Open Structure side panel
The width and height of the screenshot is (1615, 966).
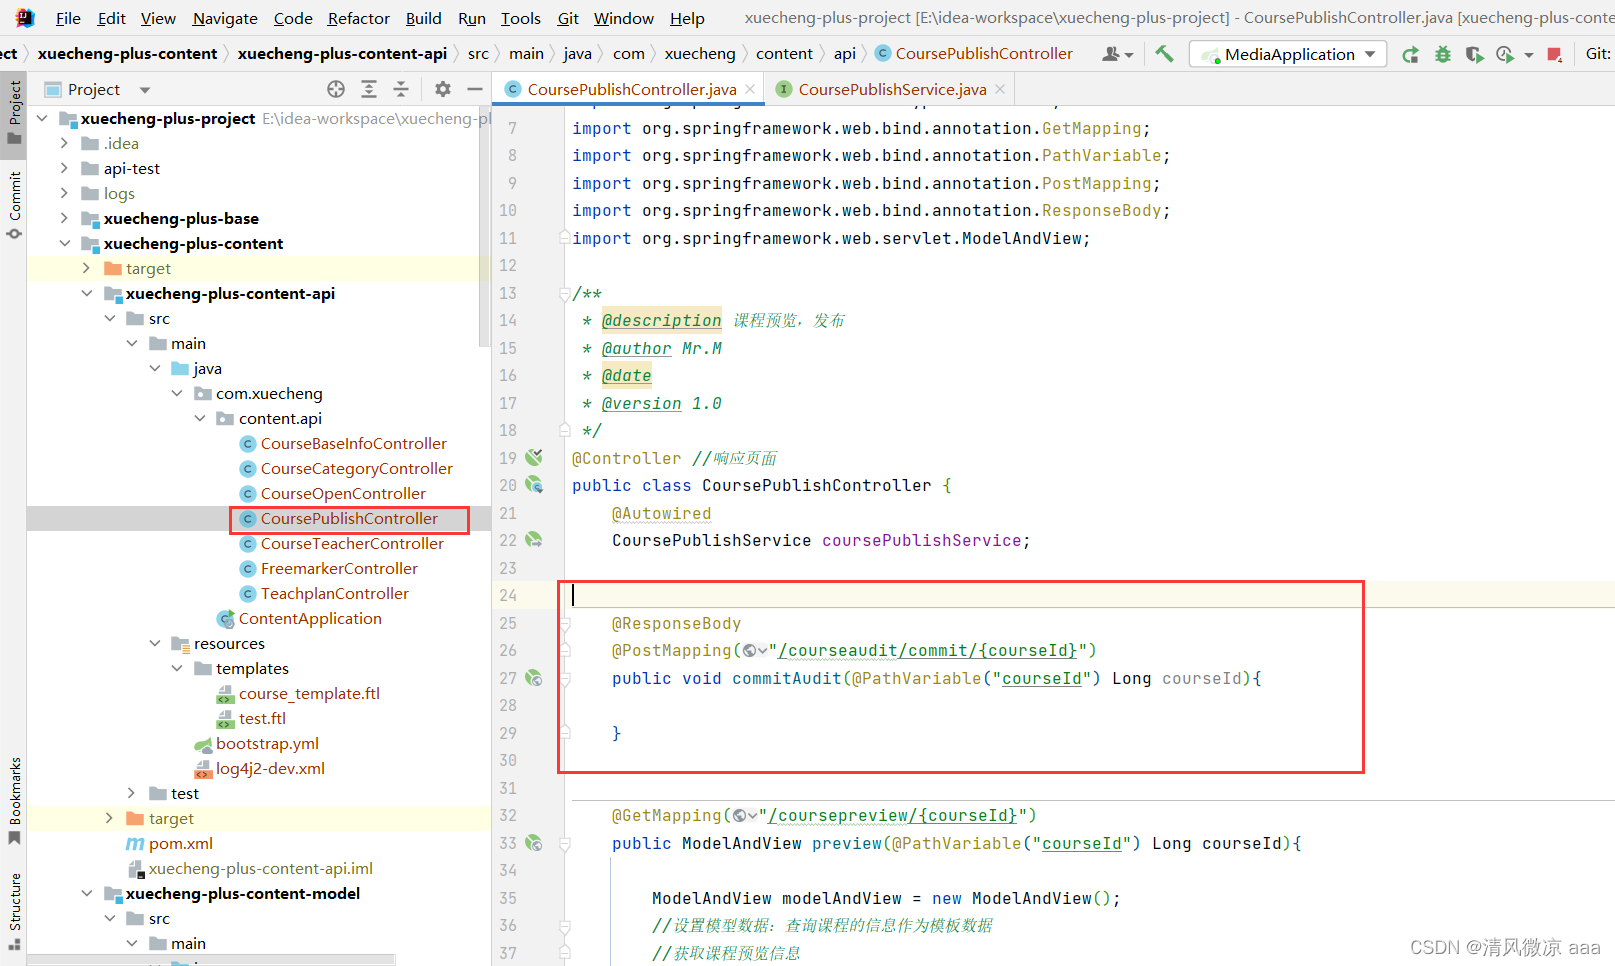point(14,911)
